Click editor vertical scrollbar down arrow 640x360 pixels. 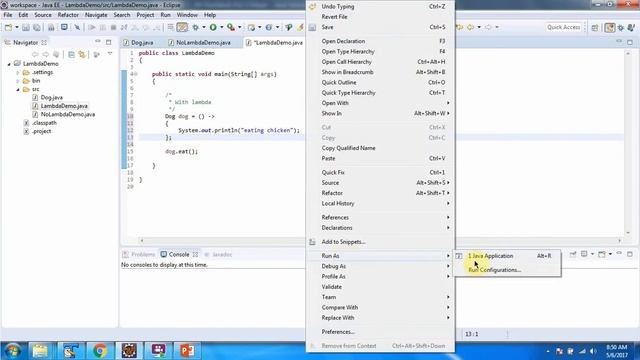click(x=628, y=233)
